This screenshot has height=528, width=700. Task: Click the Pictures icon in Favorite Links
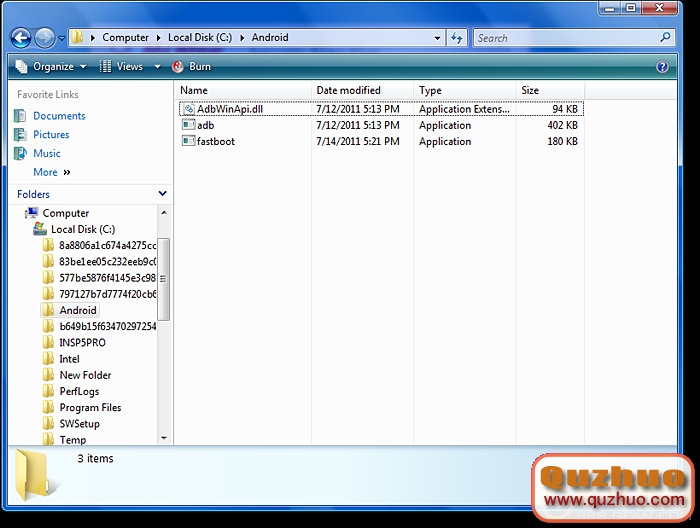pos(20,135)
